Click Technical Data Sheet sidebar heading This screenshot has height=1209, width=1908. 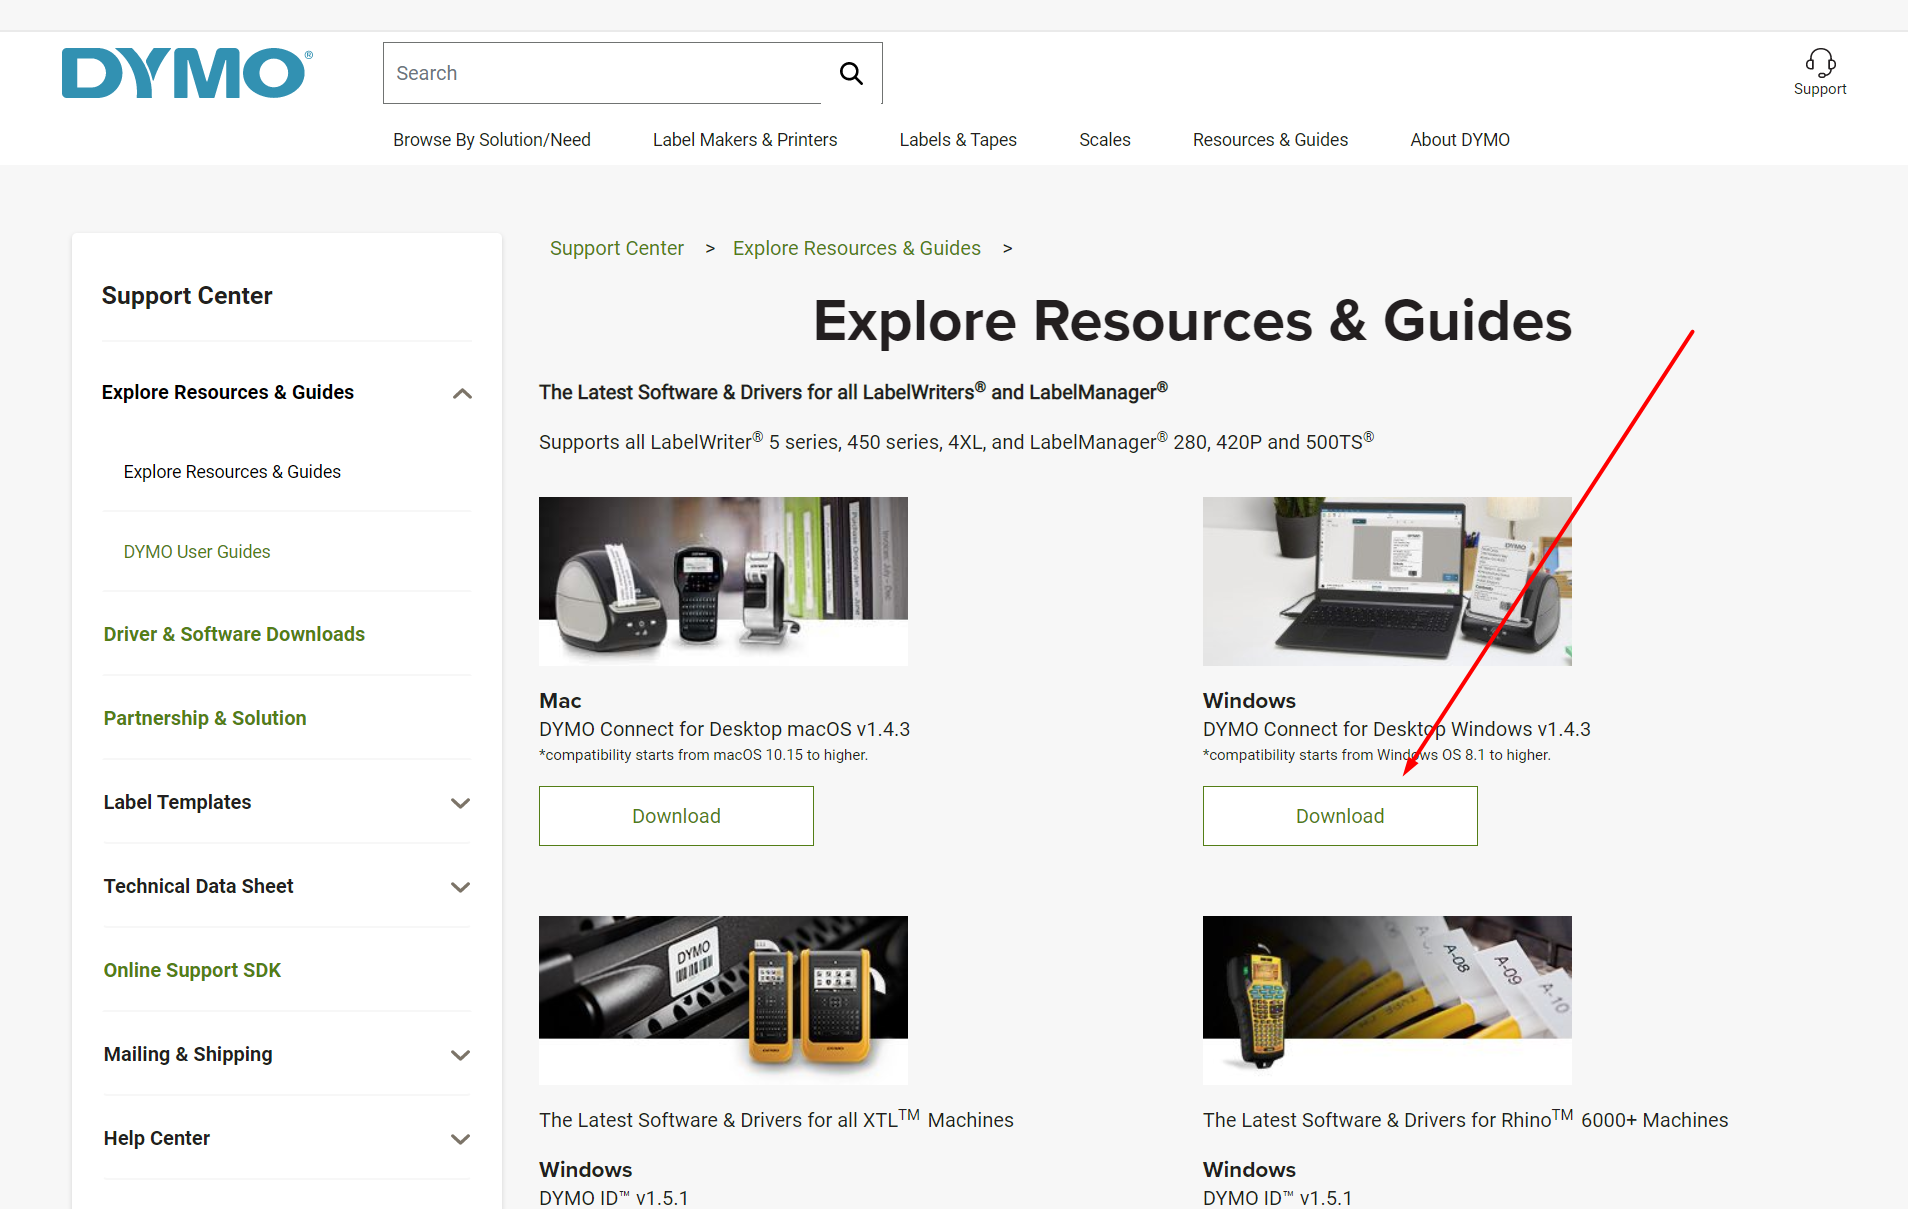click(198, 886)
